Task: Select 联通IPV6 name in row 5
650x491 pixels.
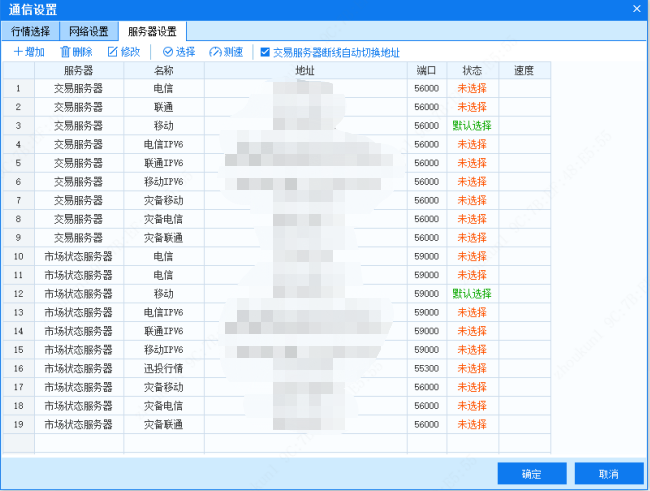Action: 164,163
